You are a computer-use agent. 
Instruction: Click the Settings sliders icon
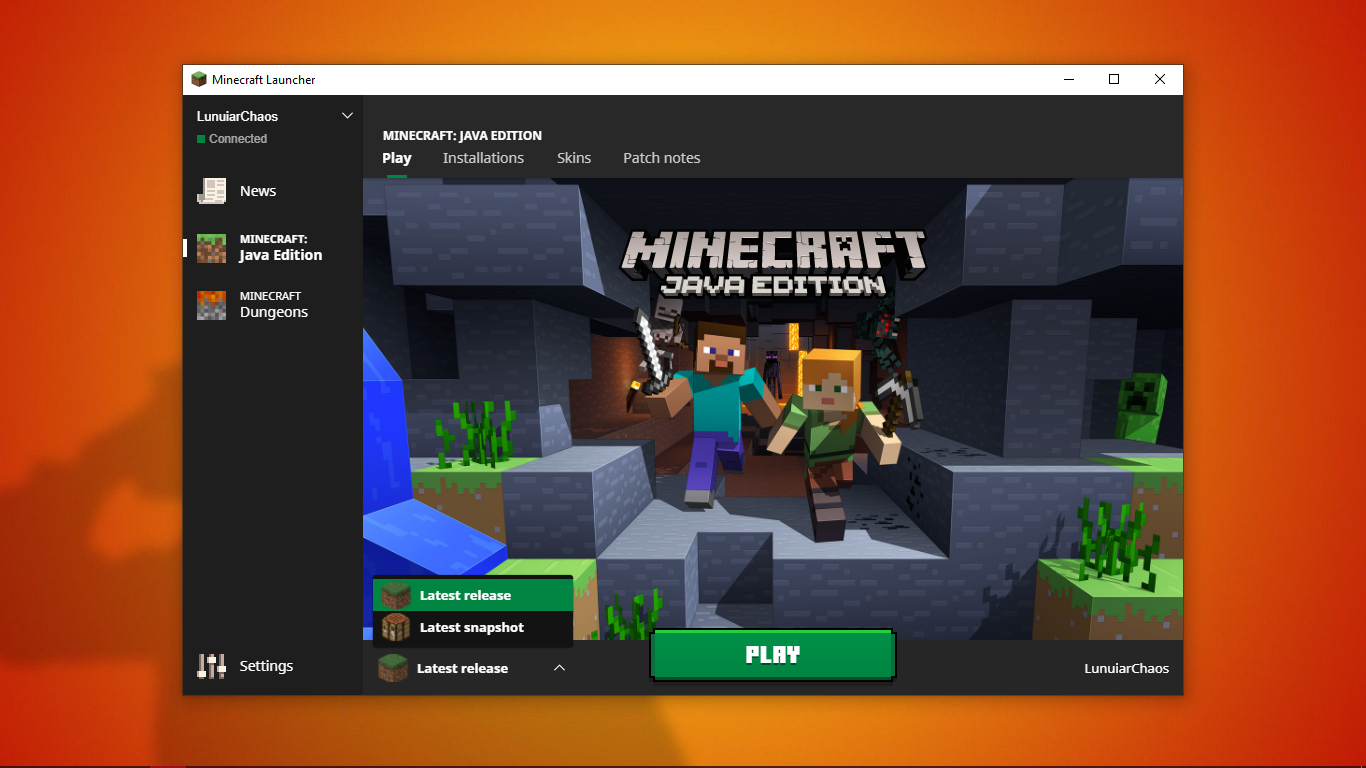point(212,666)
